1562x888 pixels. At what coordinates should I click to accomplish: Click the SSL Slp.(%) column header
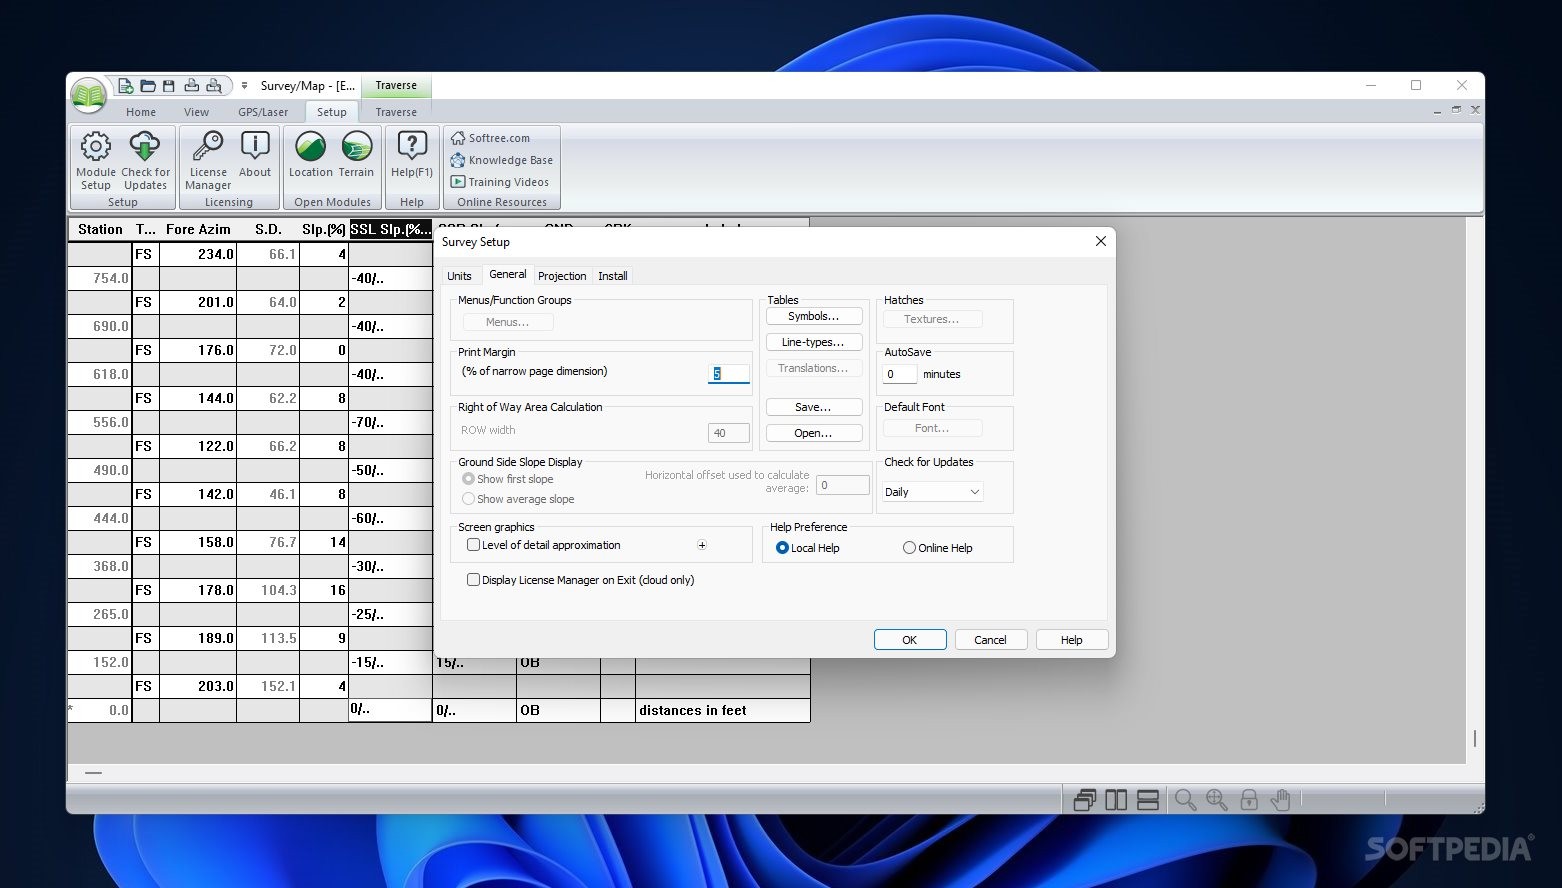(x=390, y=229)
